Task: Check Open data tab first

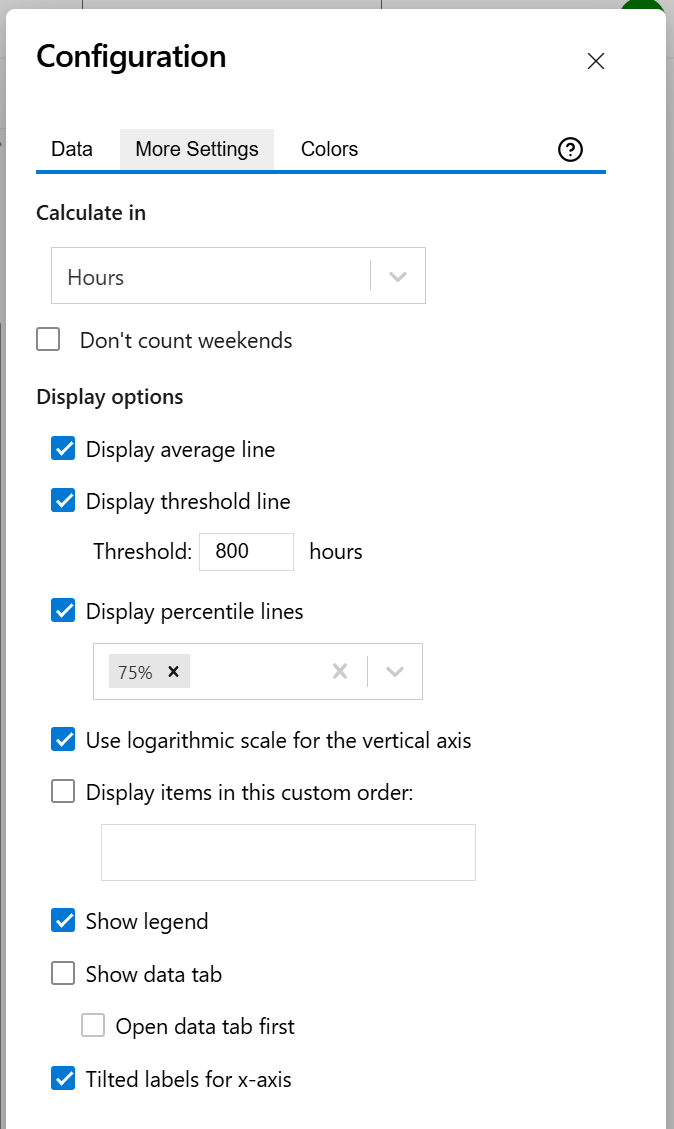Action: click(x=93, y=1025)
